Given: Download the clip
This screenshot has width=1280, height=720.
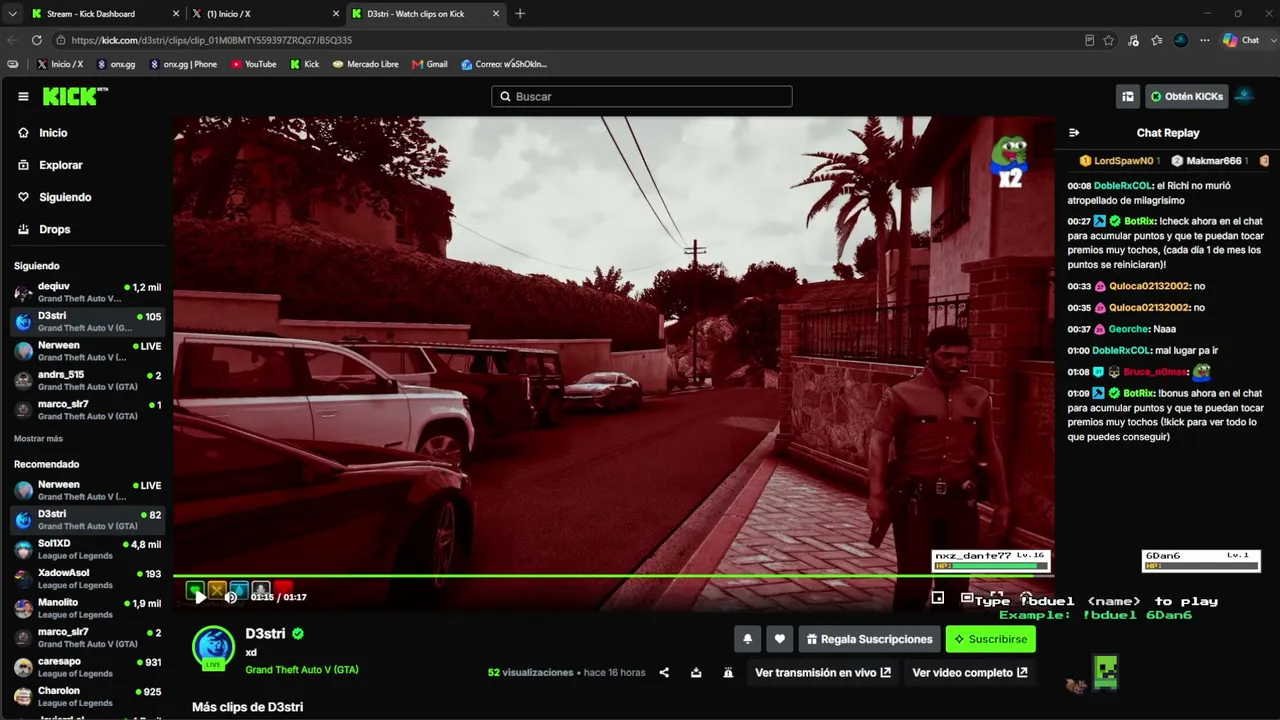Looking at the screenshot, I should point(696,673).
